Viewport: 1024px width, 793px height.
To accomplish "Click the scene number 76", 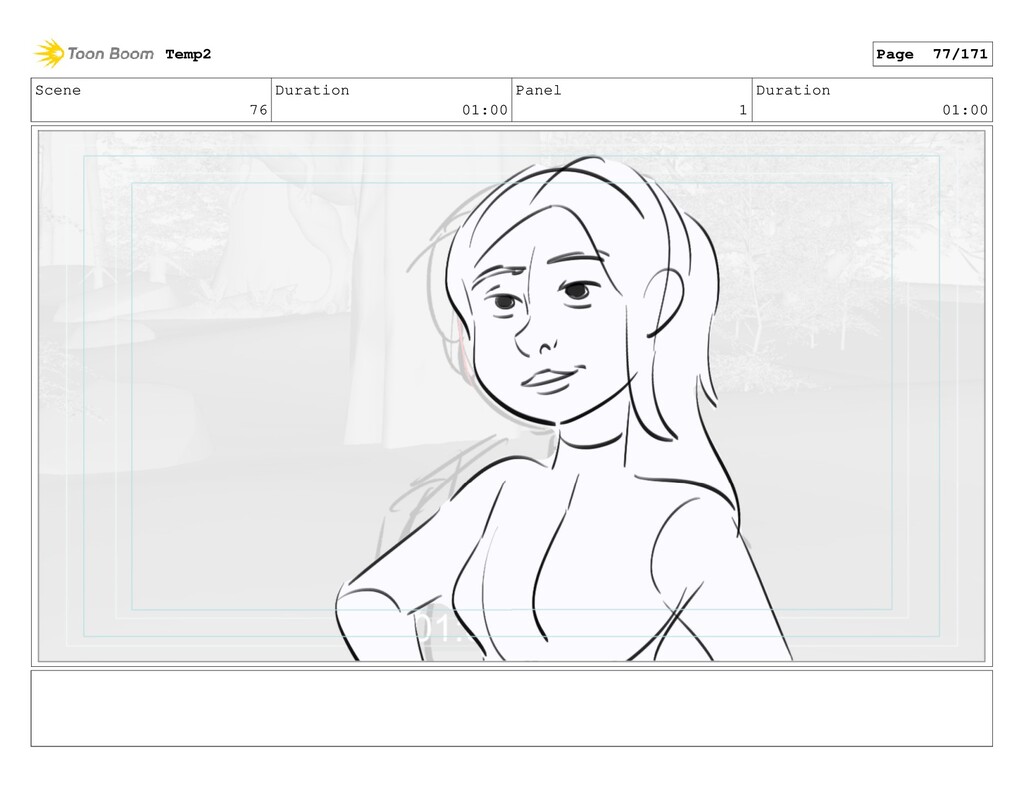I will pyautogui.click(x=259, y=110).
